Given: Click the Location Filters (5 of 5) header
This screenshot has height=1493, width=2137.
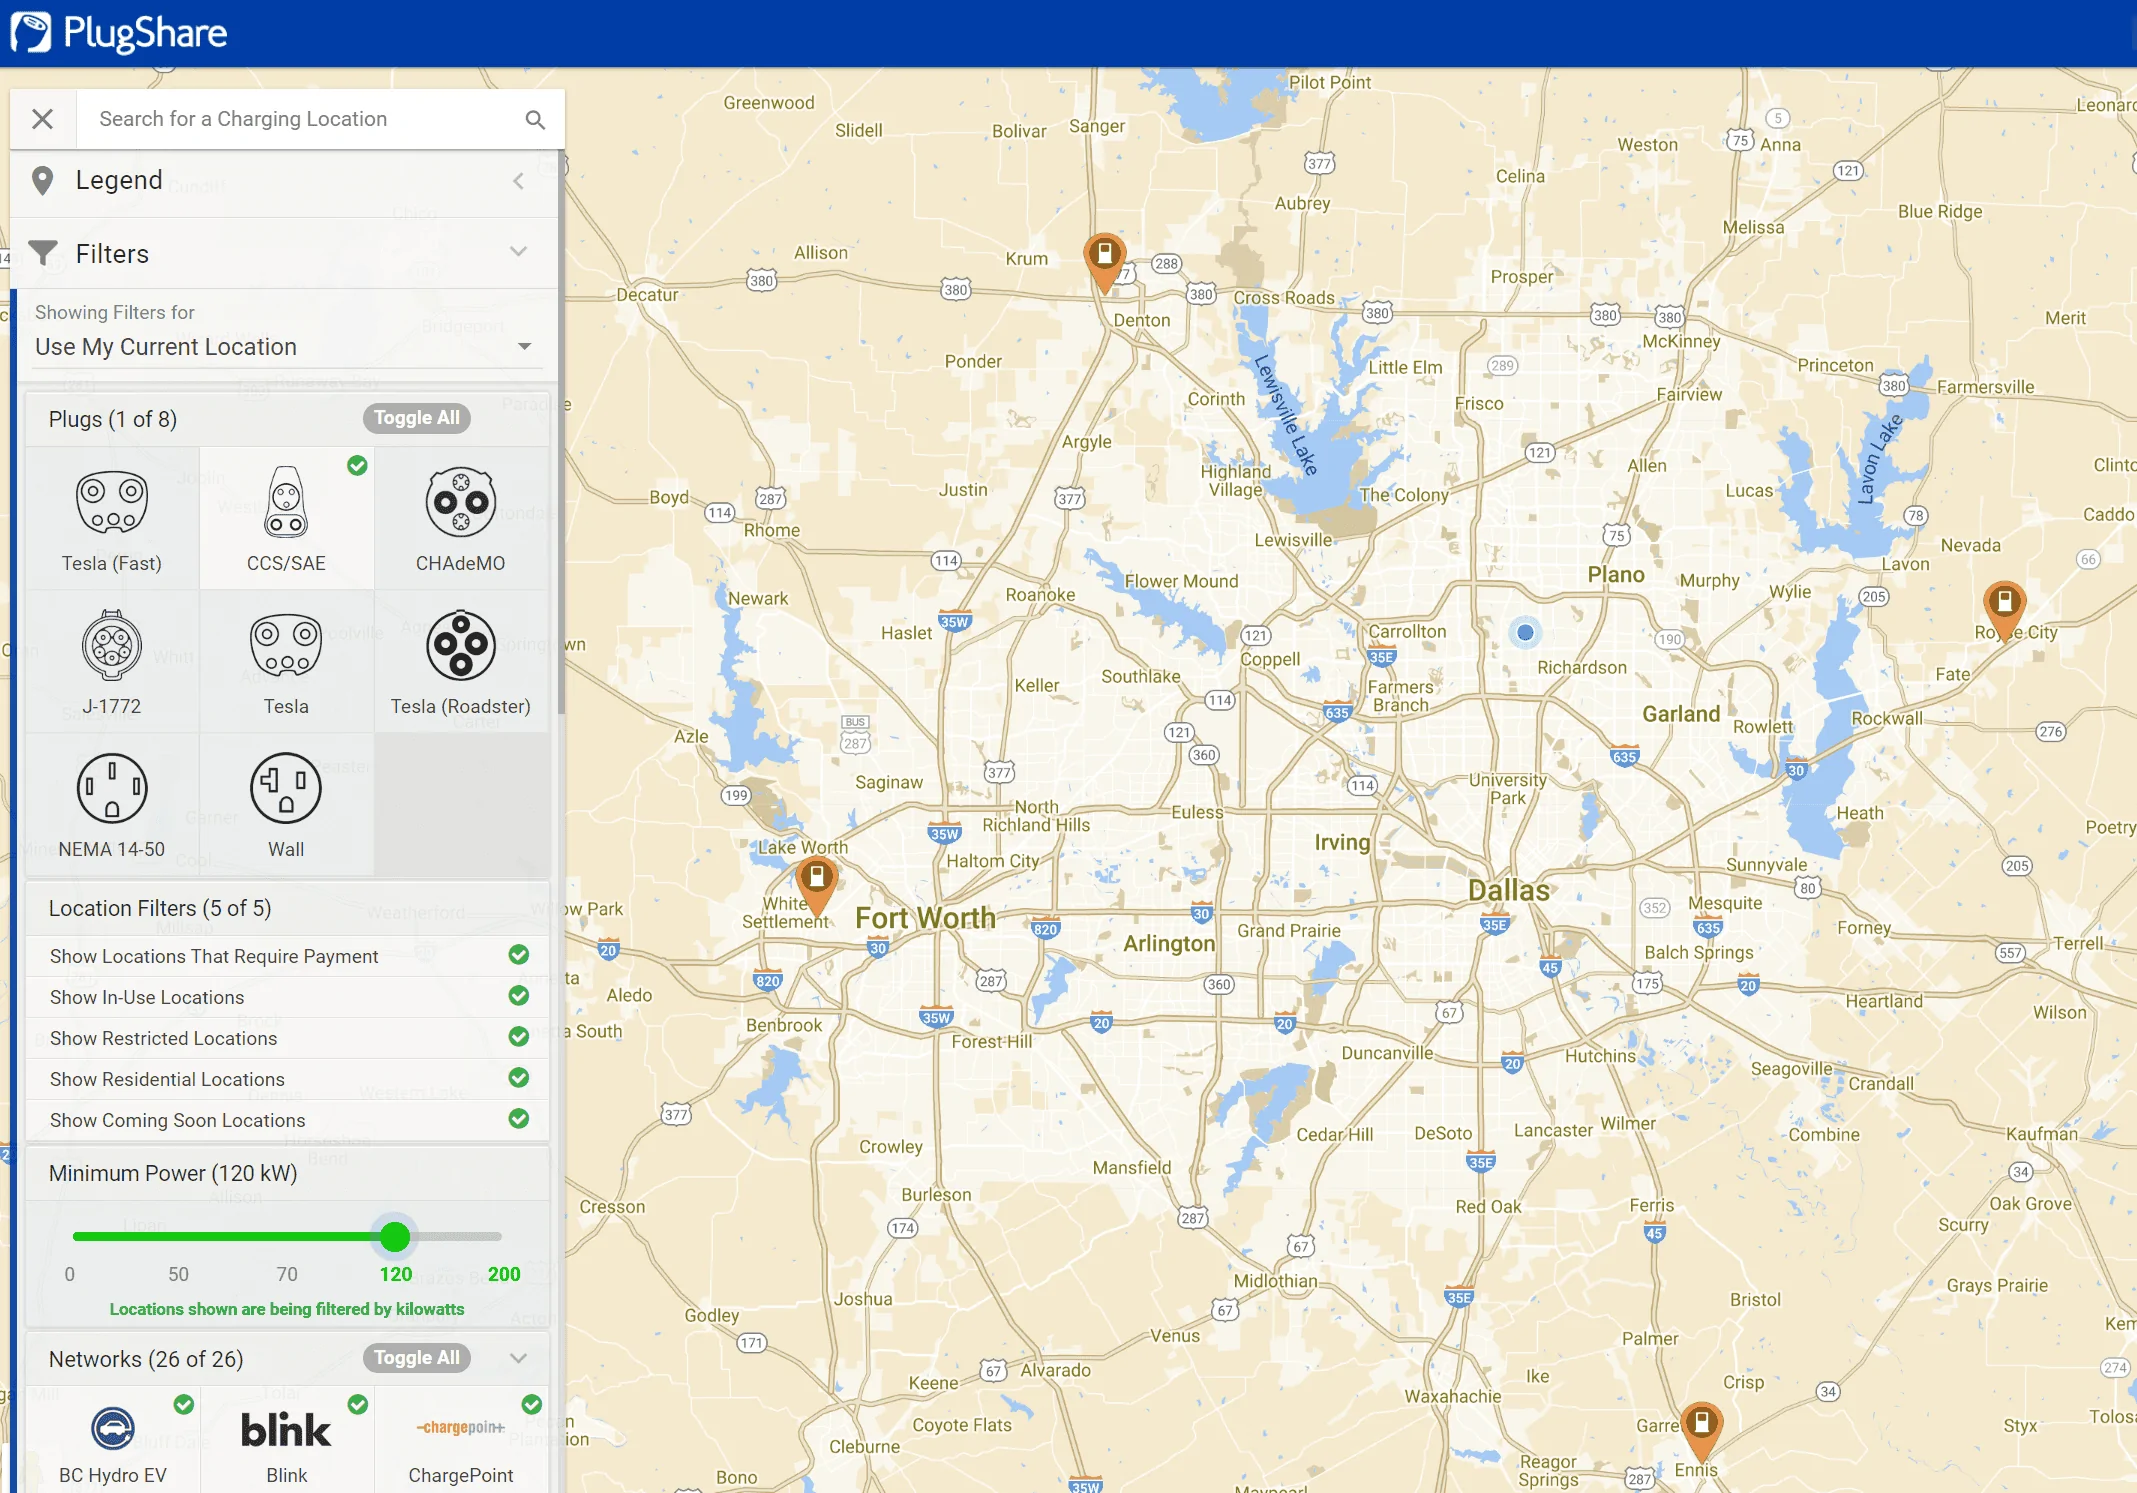Looking at the screenshot, I should 160,908.
